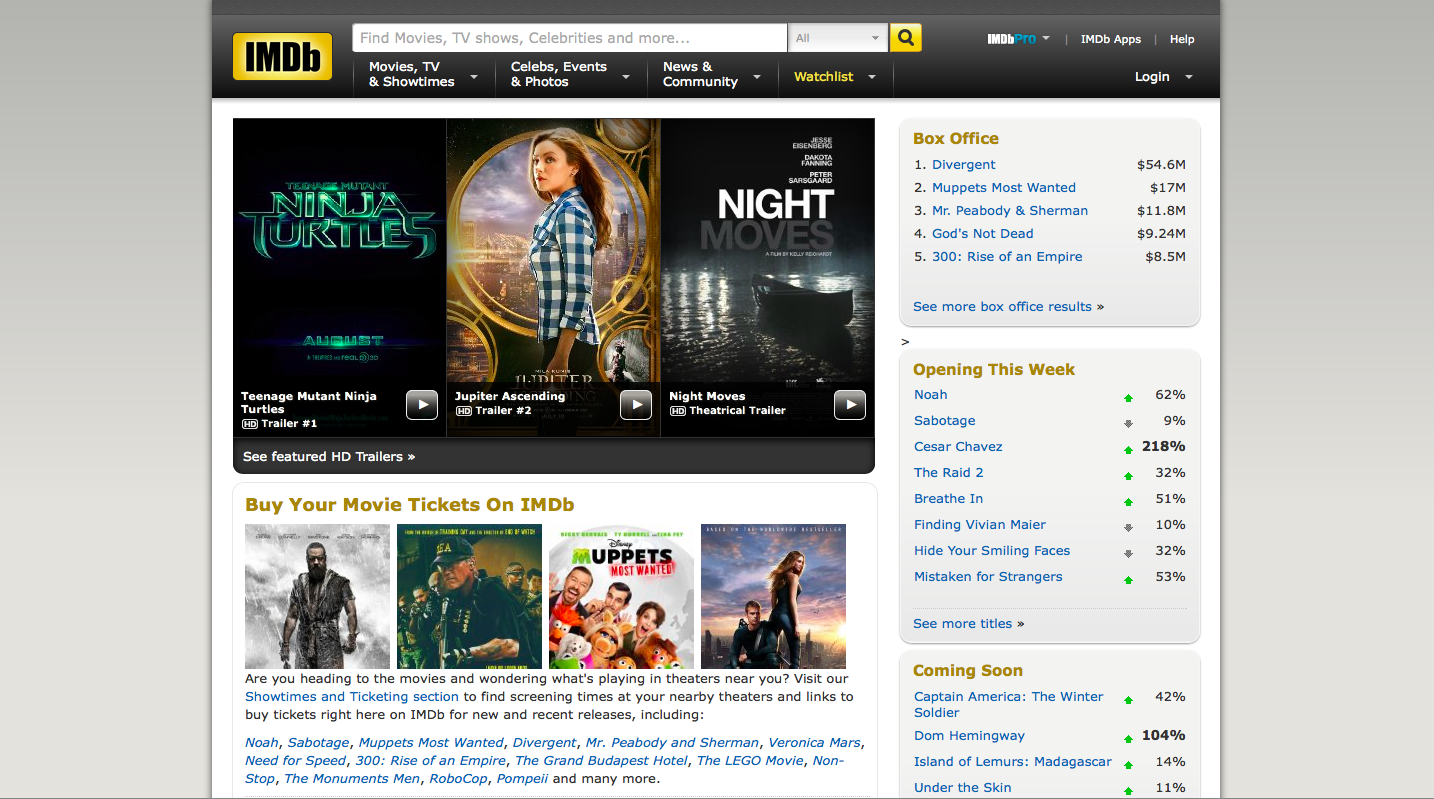The height and width of the screenshot is (799, 1434).
Task: Open God's Not Dead box office link
Action: coord(983,233)
